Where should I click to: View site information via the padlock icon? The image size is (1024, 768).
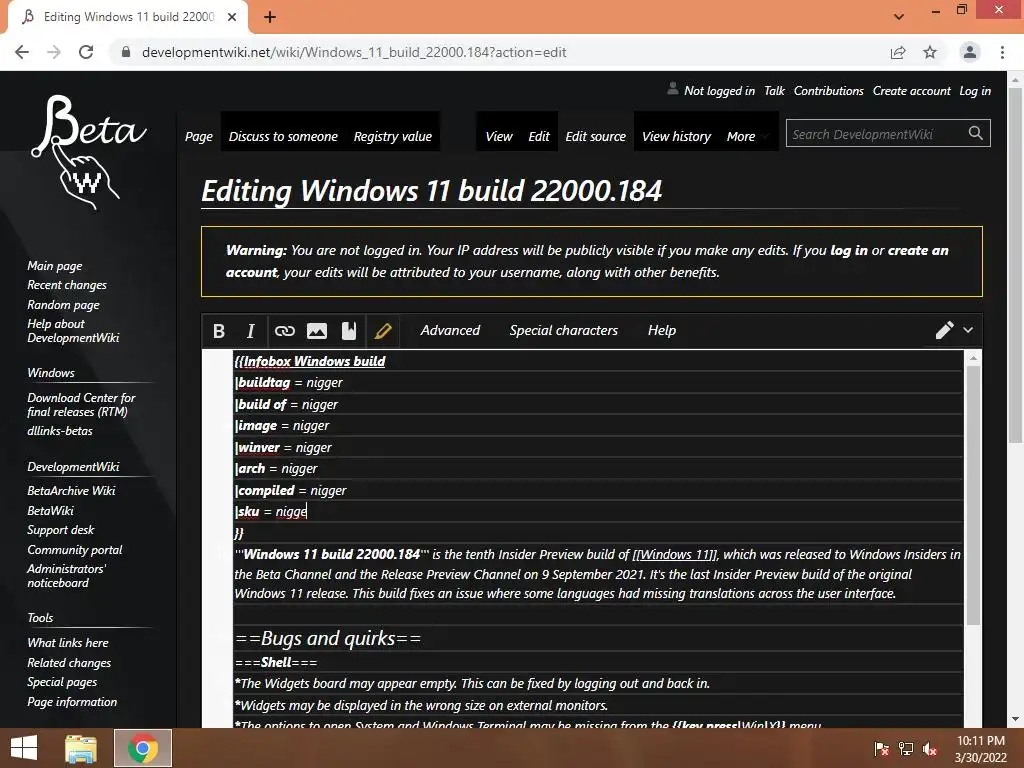pos(126,52)
